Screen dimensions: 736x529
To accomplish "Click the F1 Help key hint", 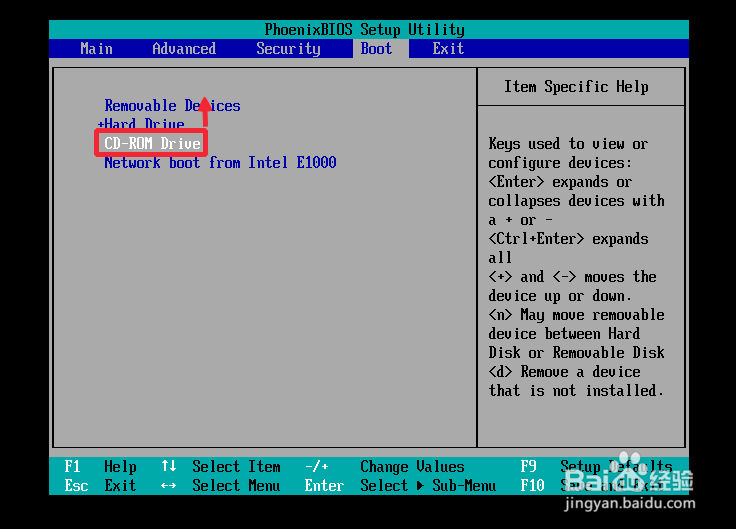I will point(100,467).
